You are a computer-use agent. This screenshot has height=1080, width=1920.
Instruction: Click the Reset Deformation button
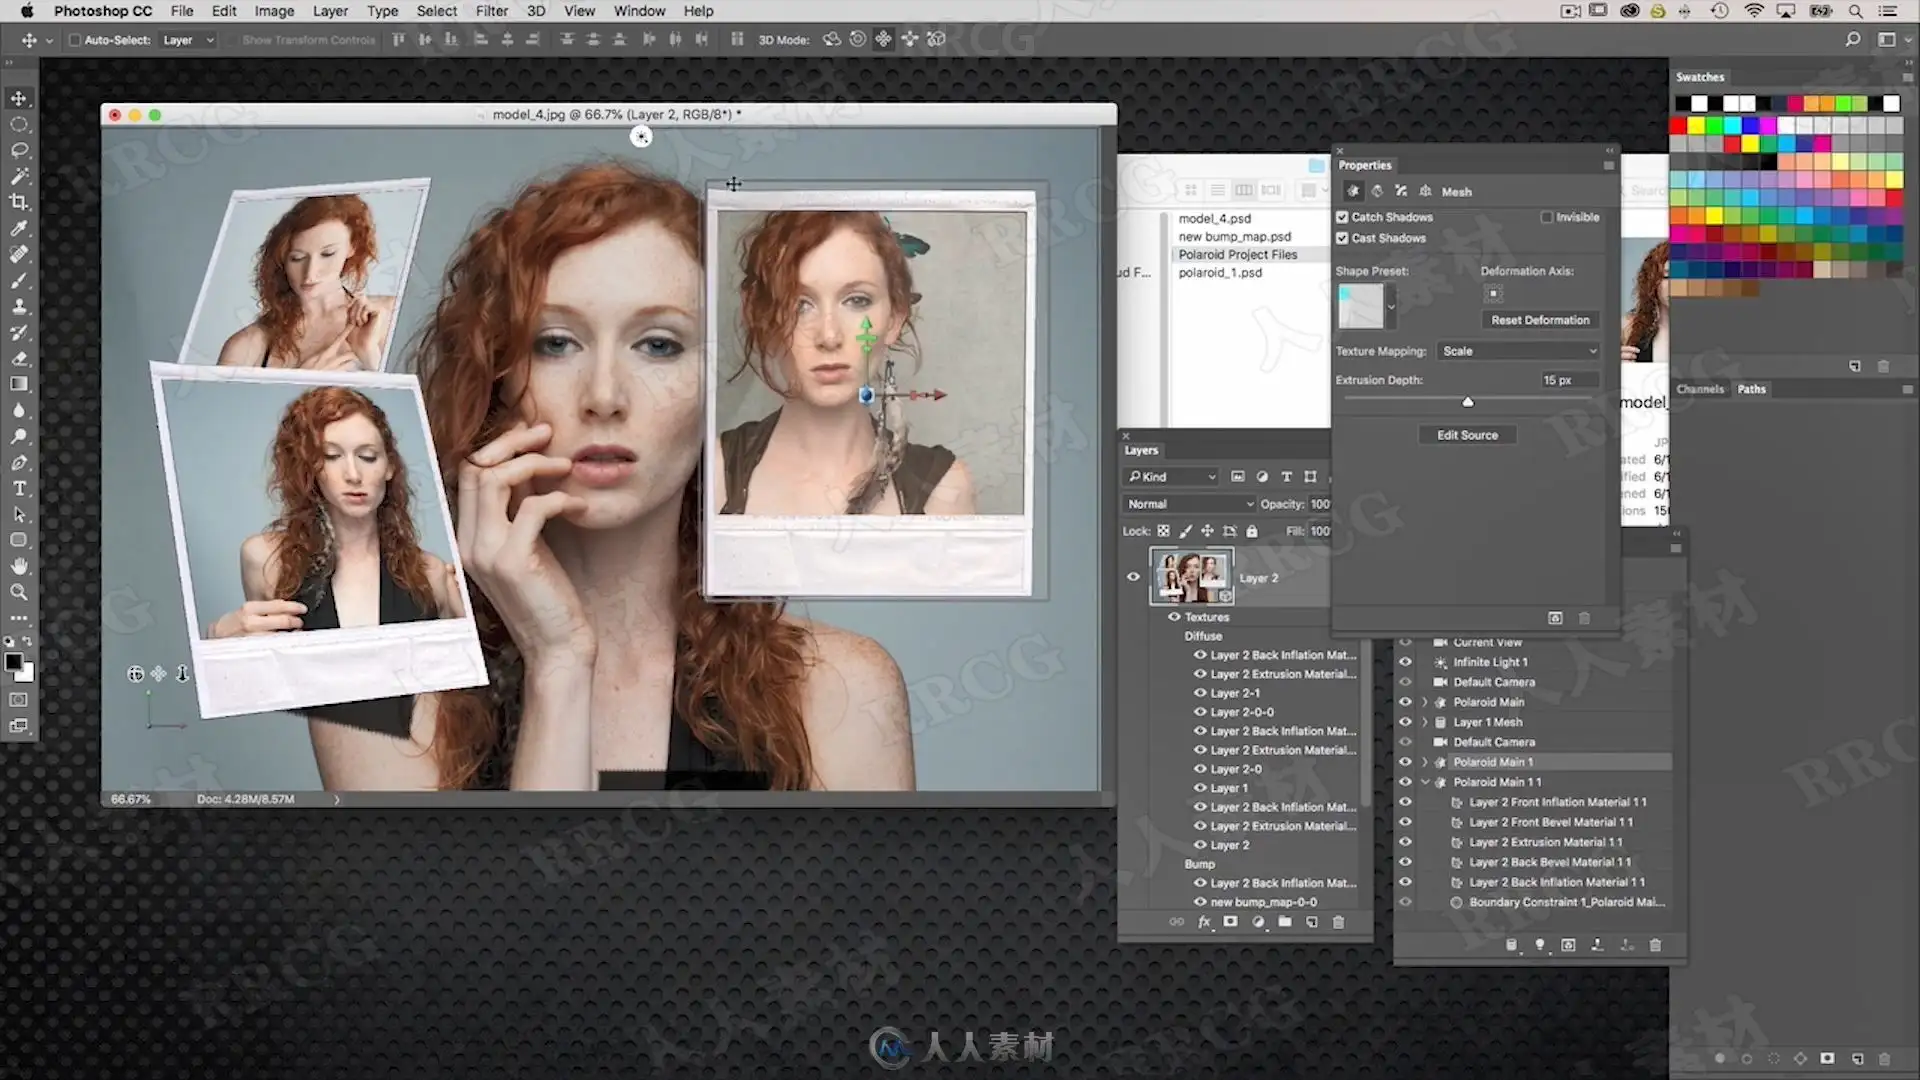point(1539,320)
